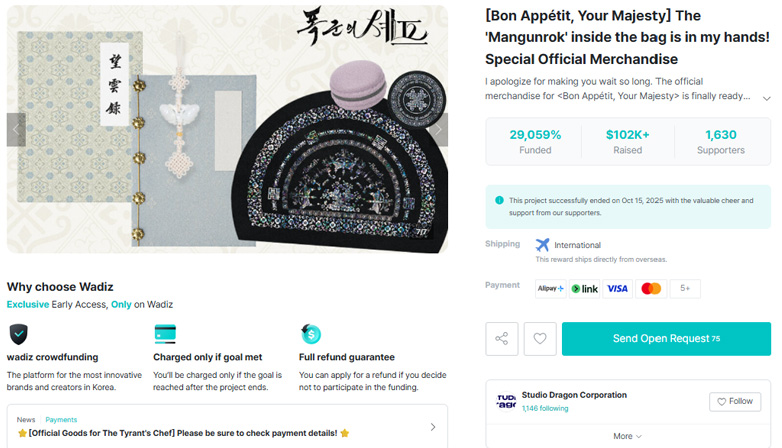Click the Mastercard payment icon

[651, 289]
